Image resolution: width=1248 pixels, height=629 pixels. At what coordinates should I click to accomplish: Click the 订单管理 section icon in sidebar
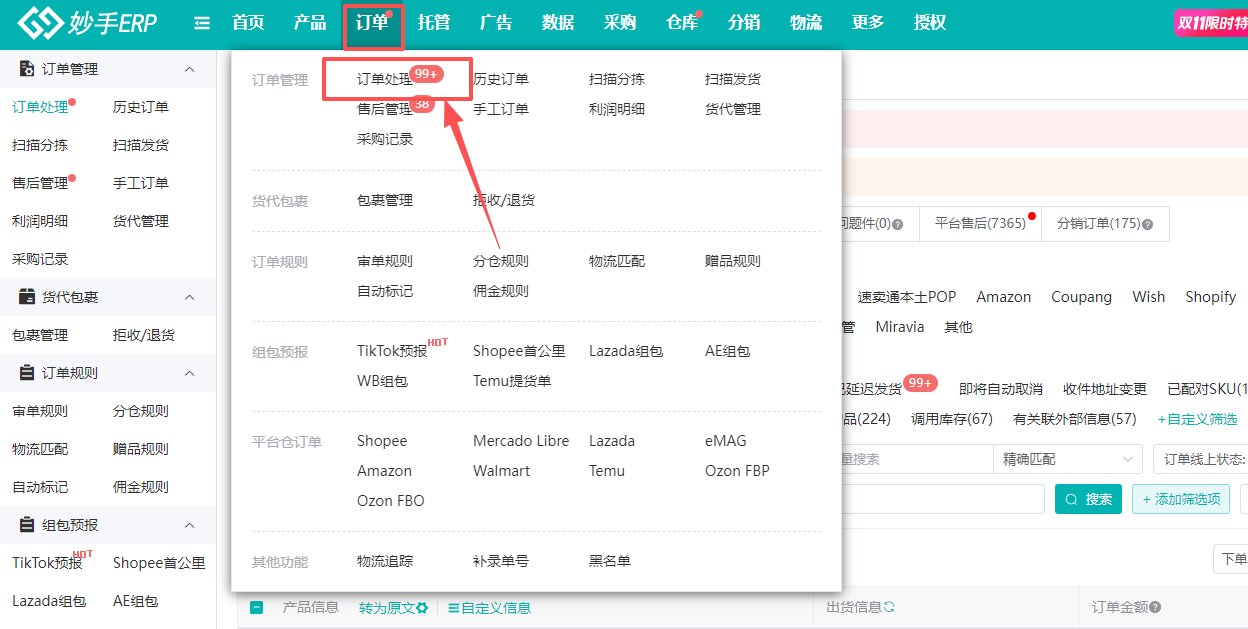pos(24,69)
